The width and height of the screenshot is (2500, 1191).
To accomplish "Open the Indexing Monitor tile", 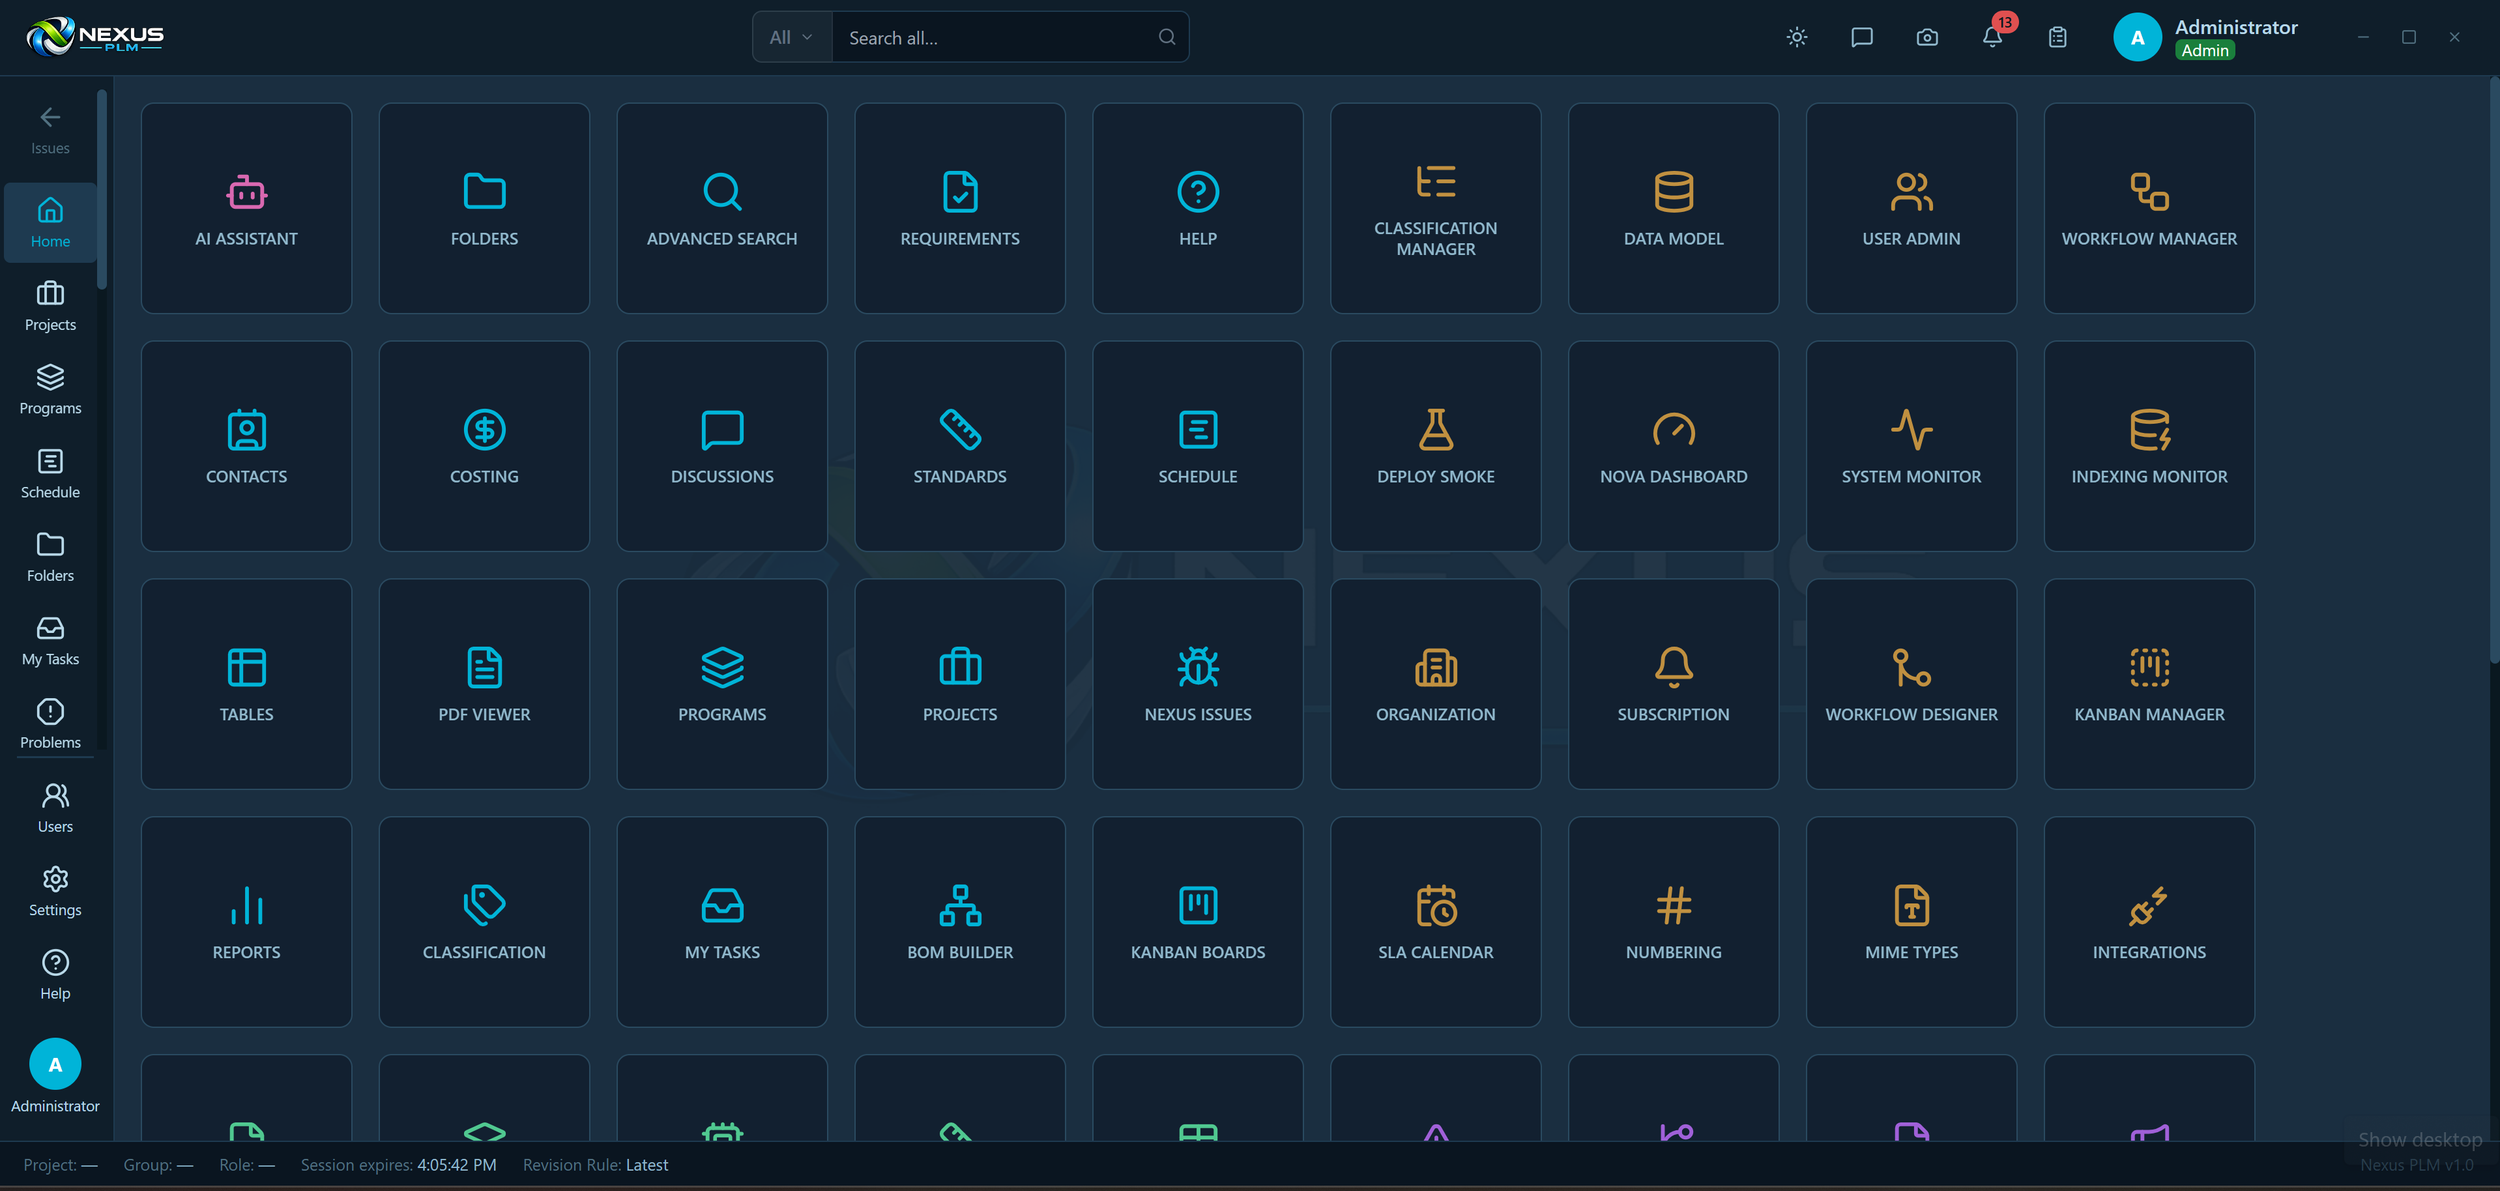I will pos(2149,446).
